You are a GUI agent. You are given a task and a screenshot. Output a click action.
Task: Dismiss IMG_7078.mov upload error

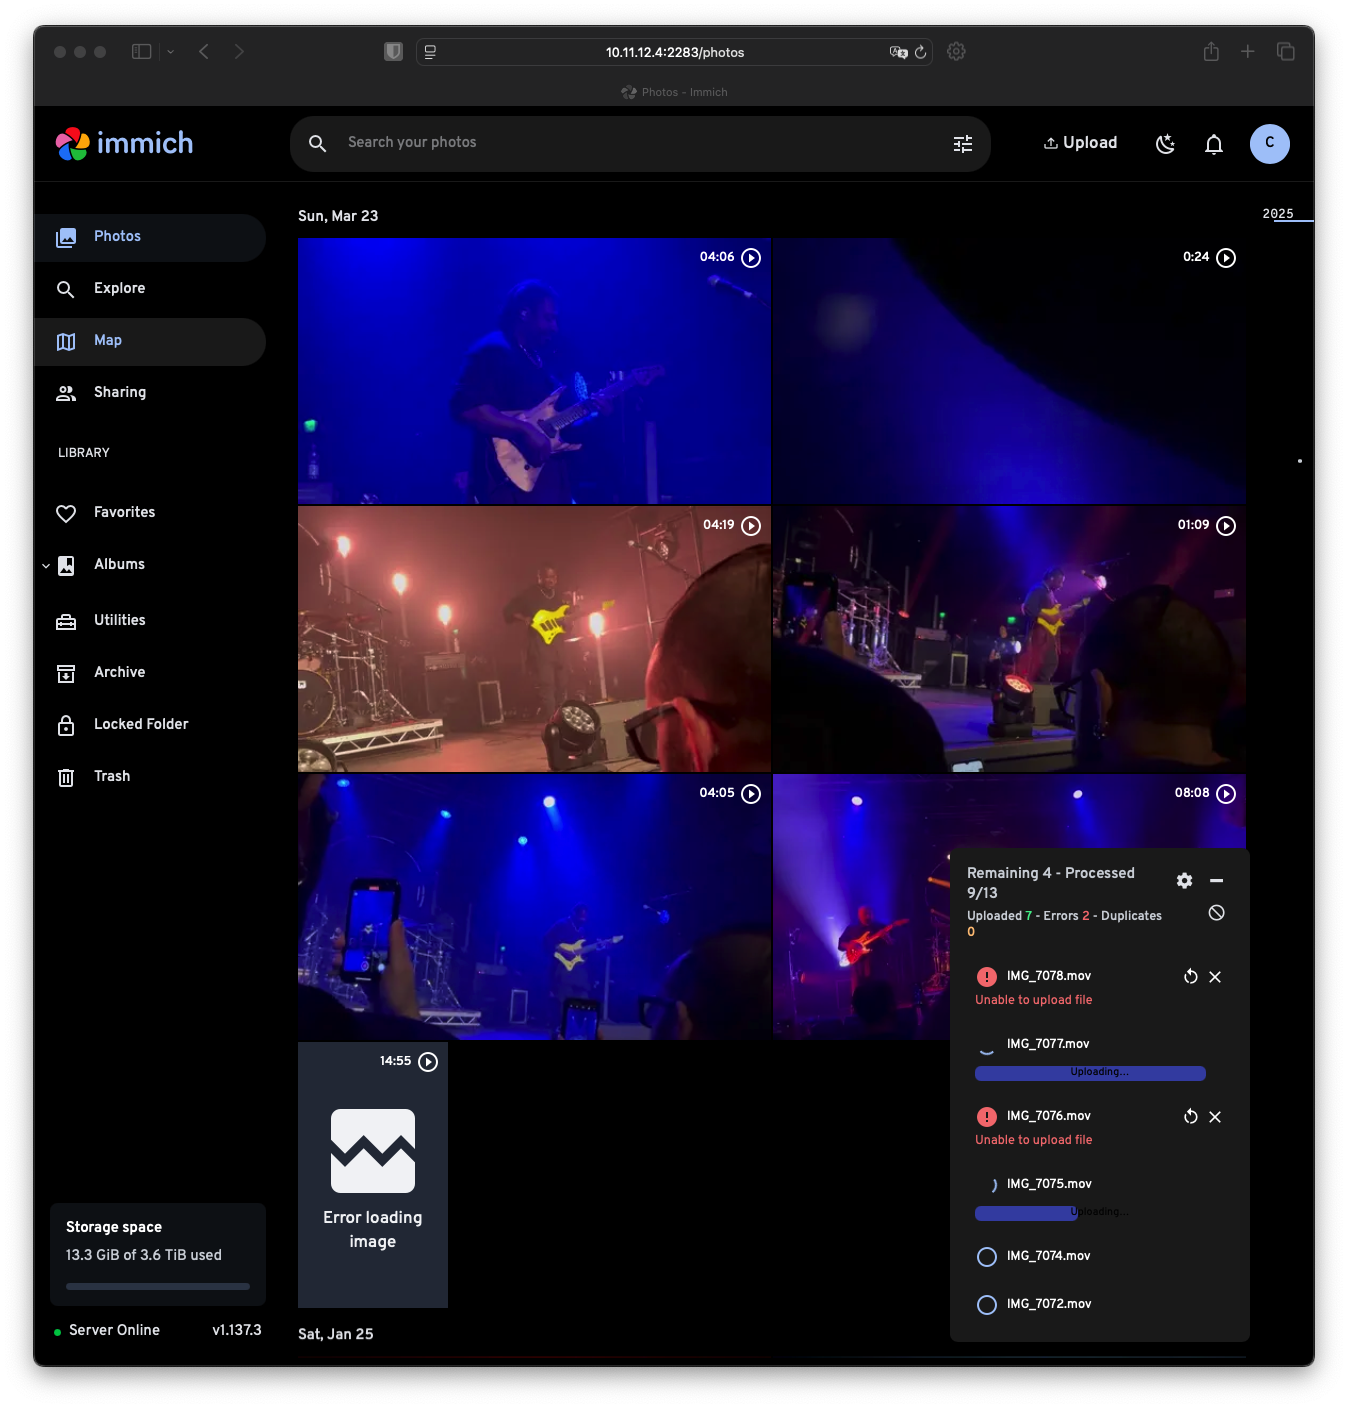(x=1215, y=977)
